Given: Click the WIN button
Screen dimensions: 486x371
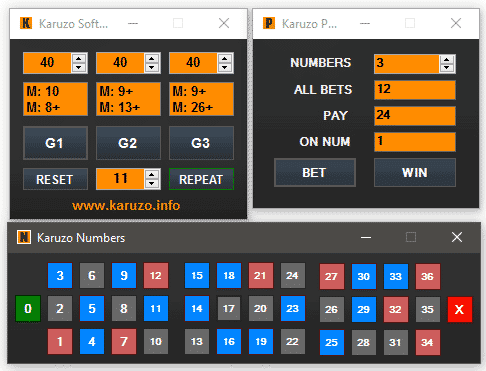Looking at the screenshot, I should click(415, 173).
